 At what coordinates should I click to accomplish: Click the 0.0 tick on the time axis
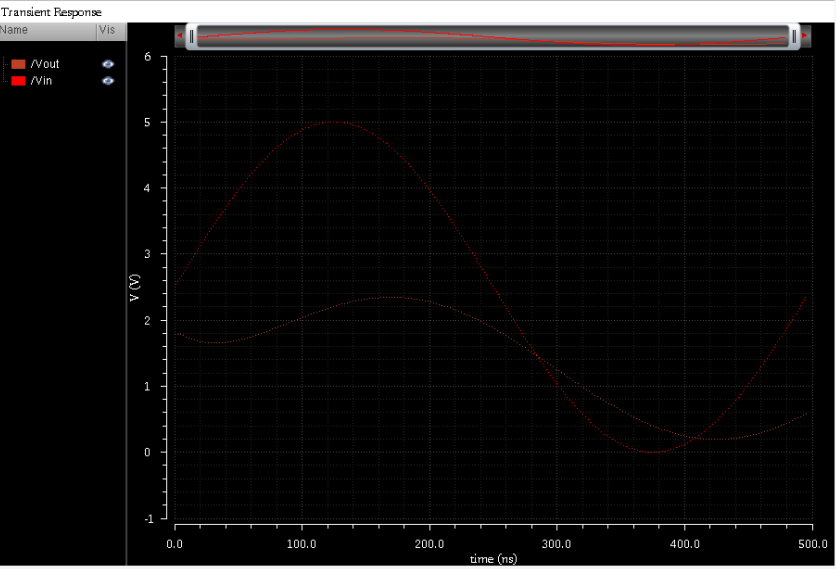(175, 543)
